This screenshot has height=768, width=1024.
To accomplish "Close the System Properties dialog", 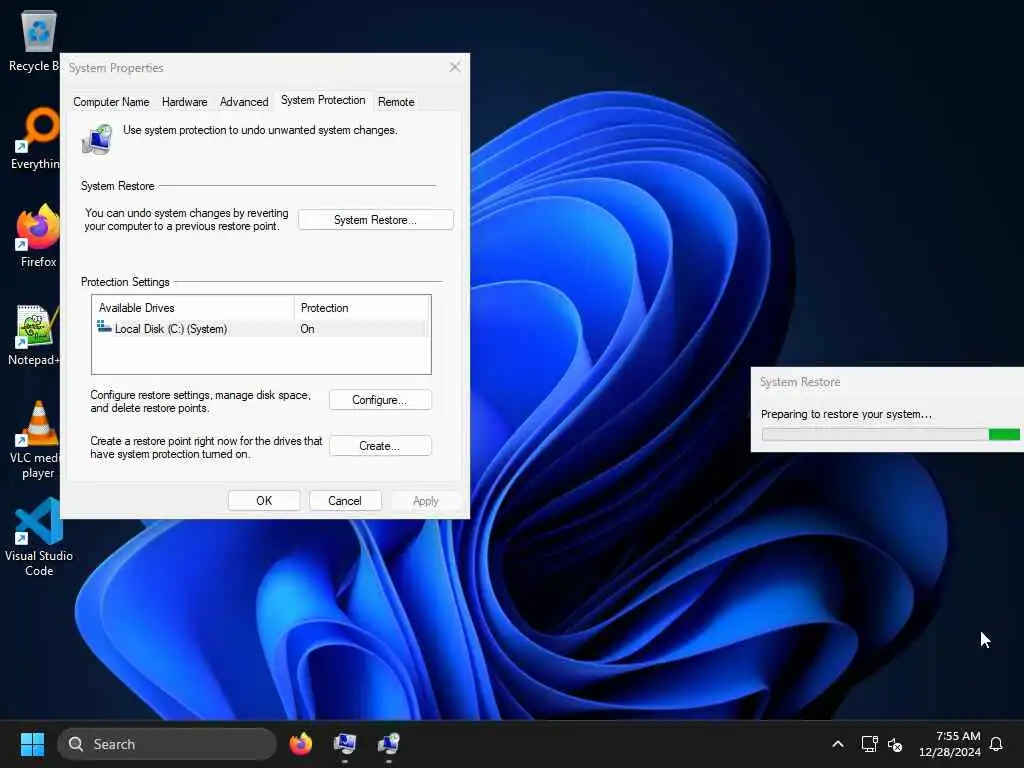I will tap(455, 67).
